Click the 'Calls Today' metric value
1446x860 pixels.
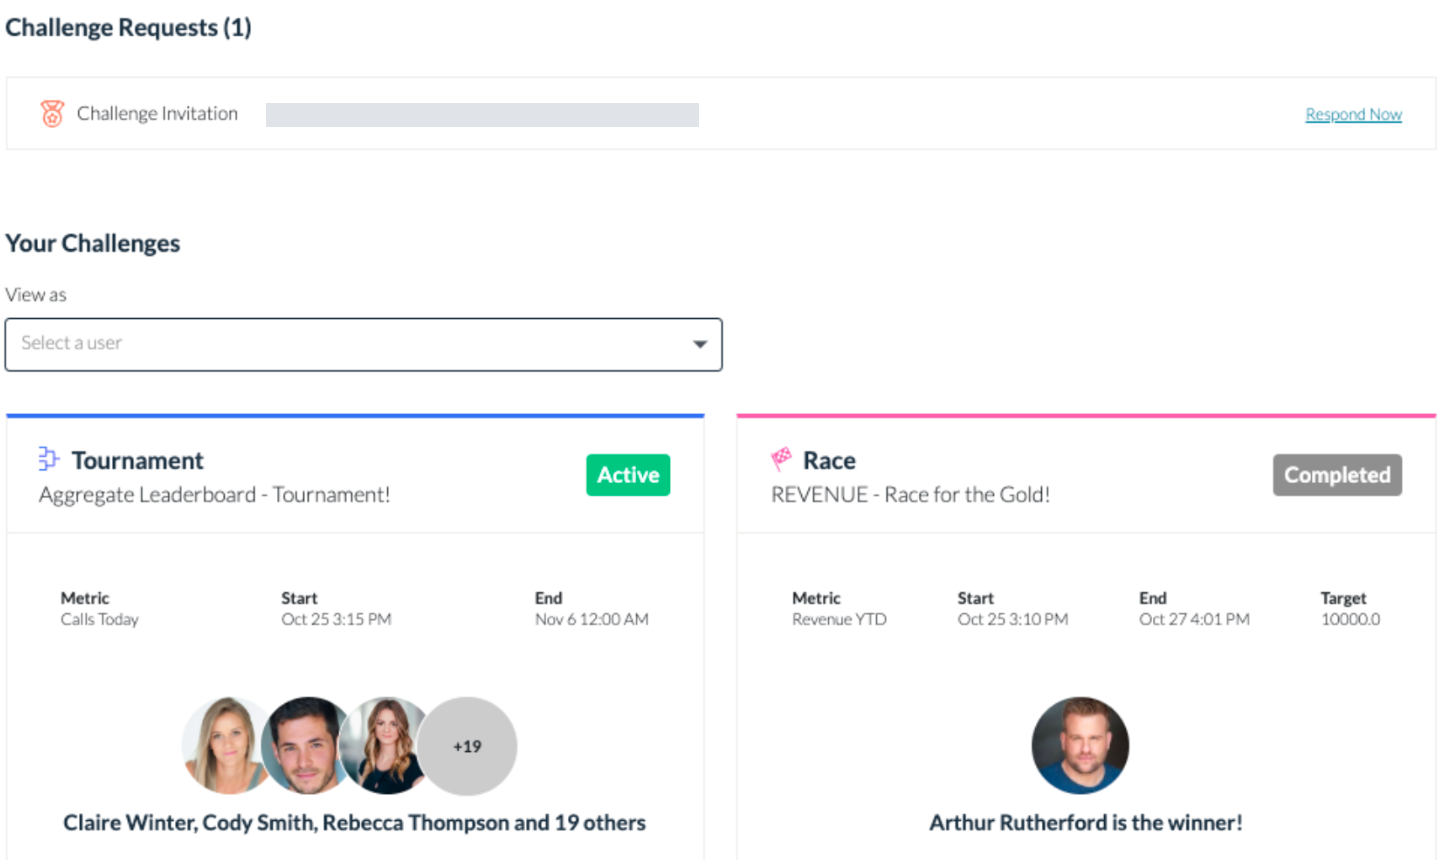coord(99,619)
